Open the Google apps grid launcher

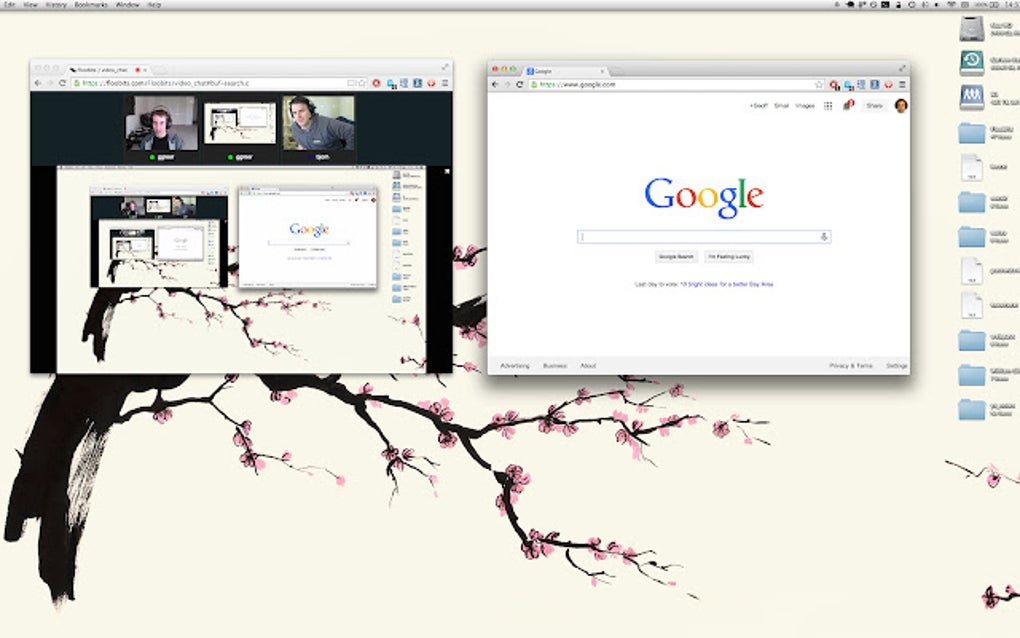click(x=827, y=106)
